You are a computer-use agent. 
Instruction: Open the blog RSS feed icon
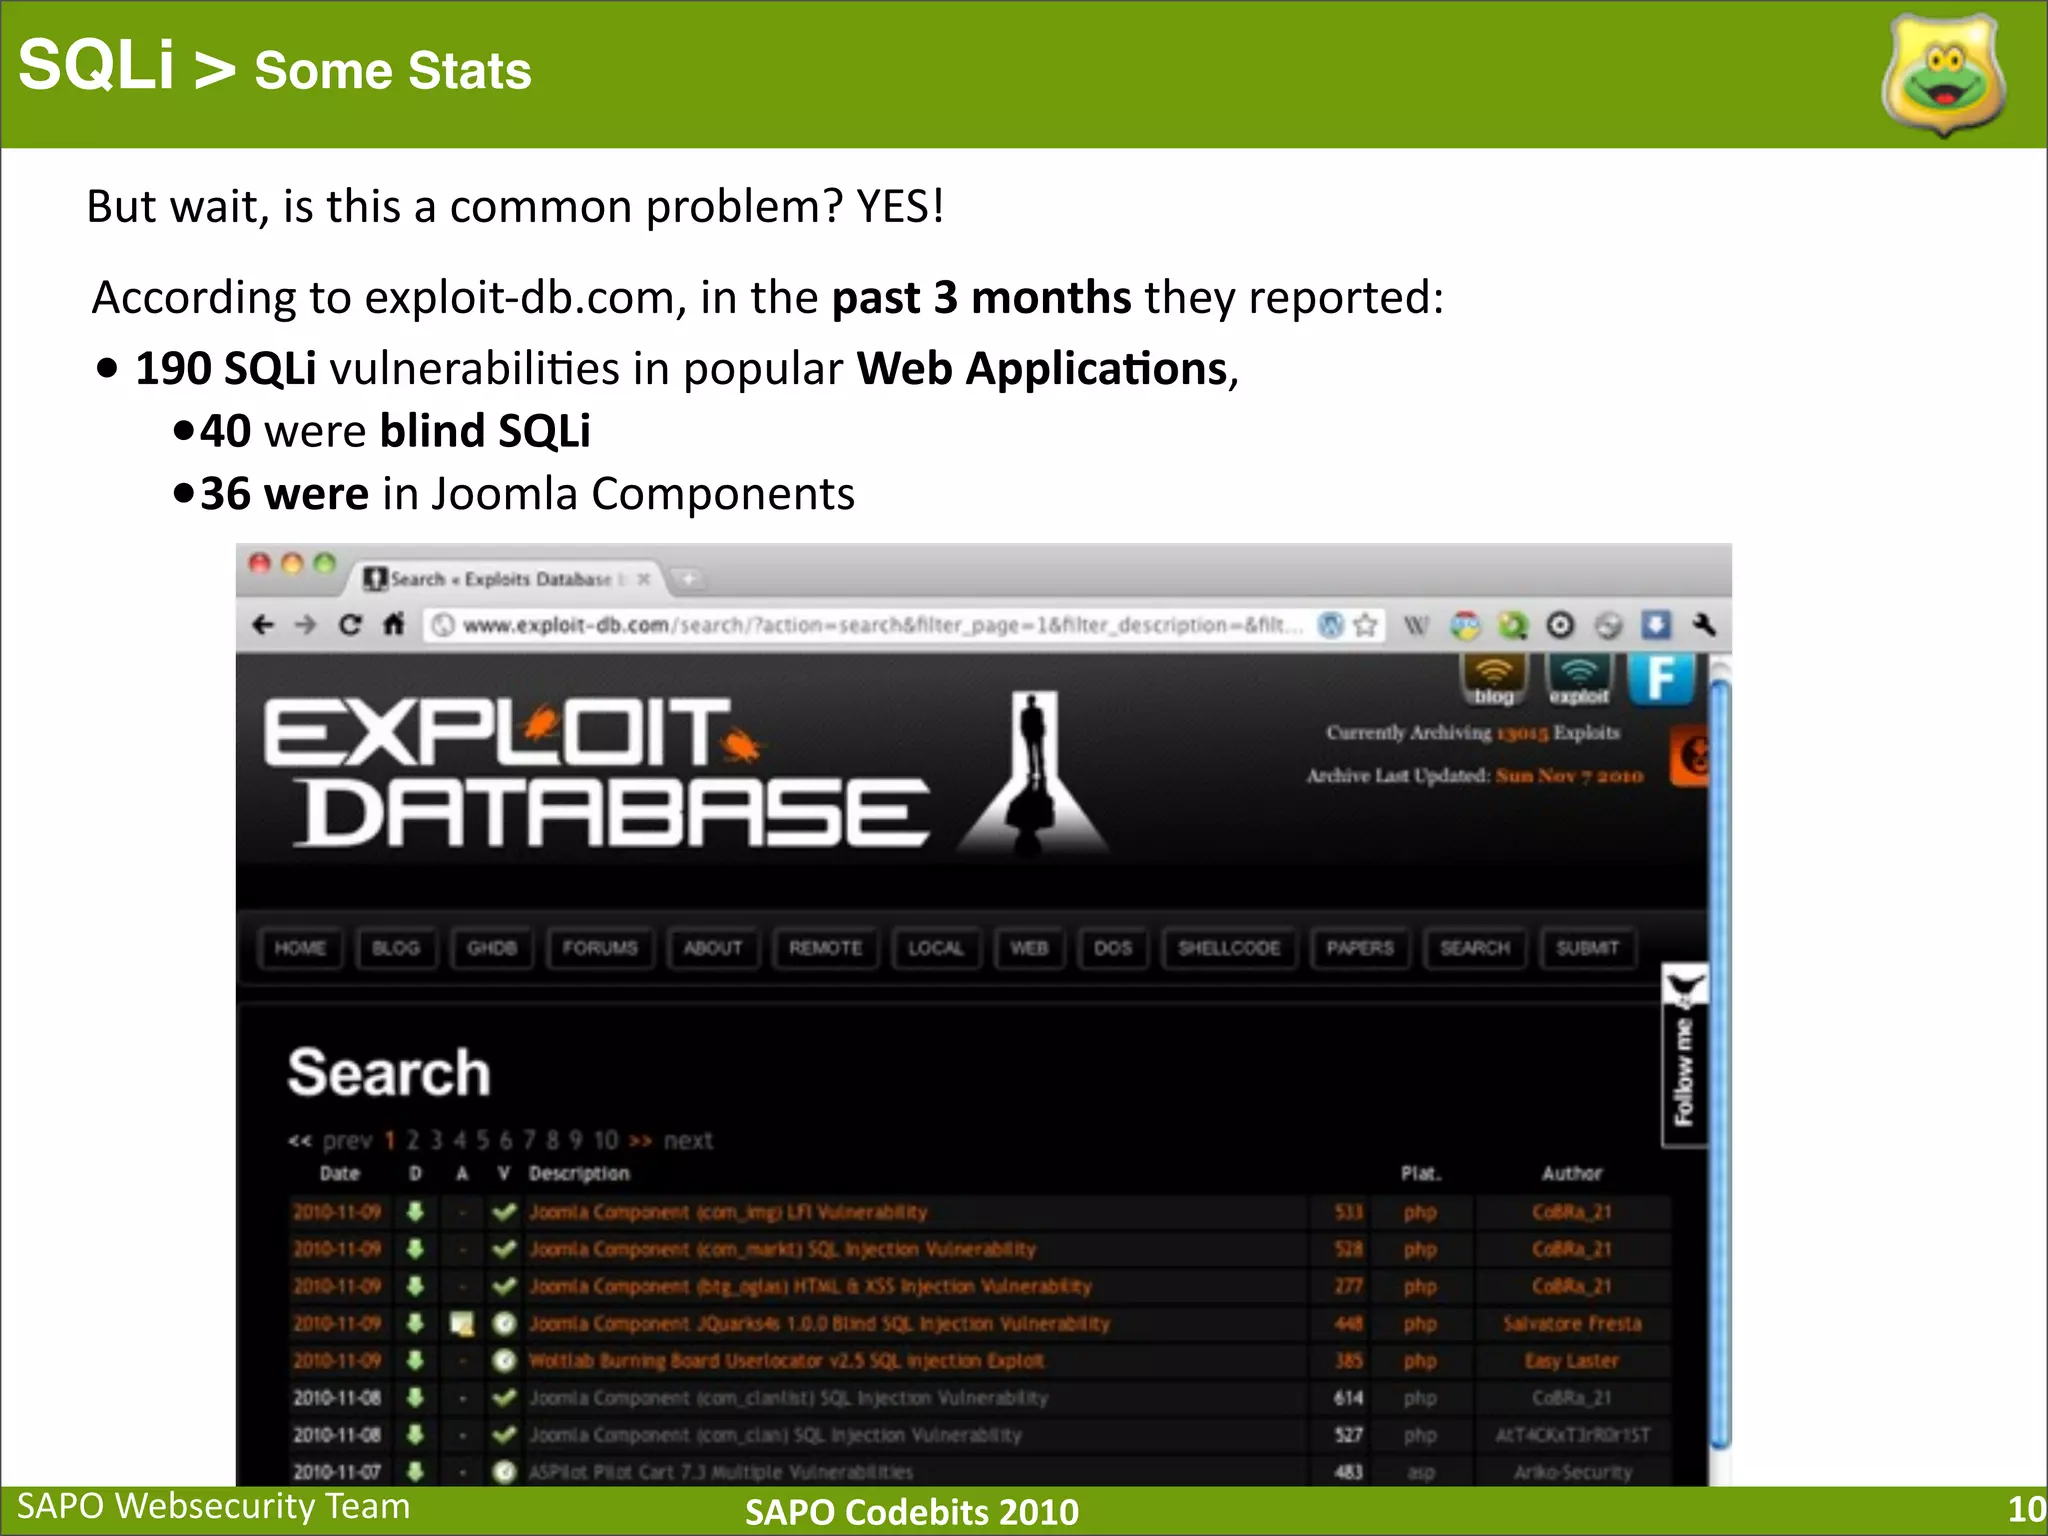point(1494,681)
